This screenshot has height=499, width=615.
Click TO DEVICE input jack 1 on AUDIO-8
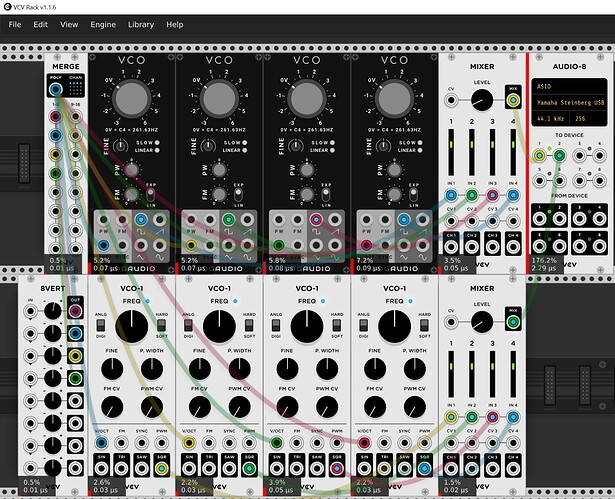(x=539, y=156)
